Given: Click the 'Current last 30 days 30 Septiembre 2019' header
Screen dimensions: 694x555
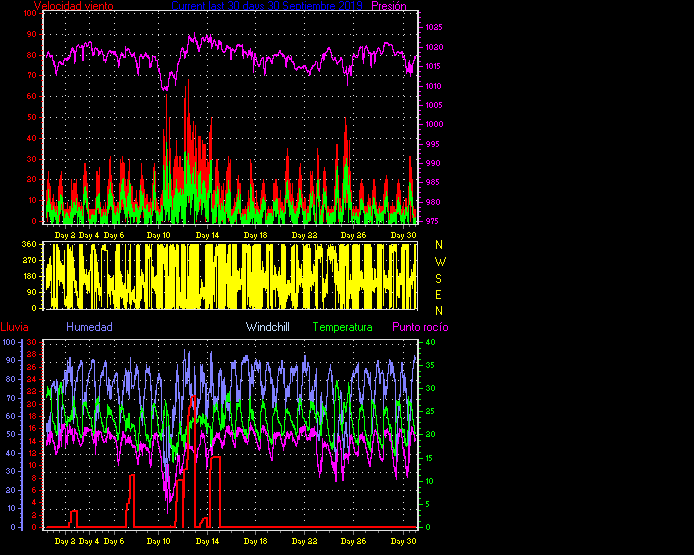Looking at the screenshot, I should 267,6.
